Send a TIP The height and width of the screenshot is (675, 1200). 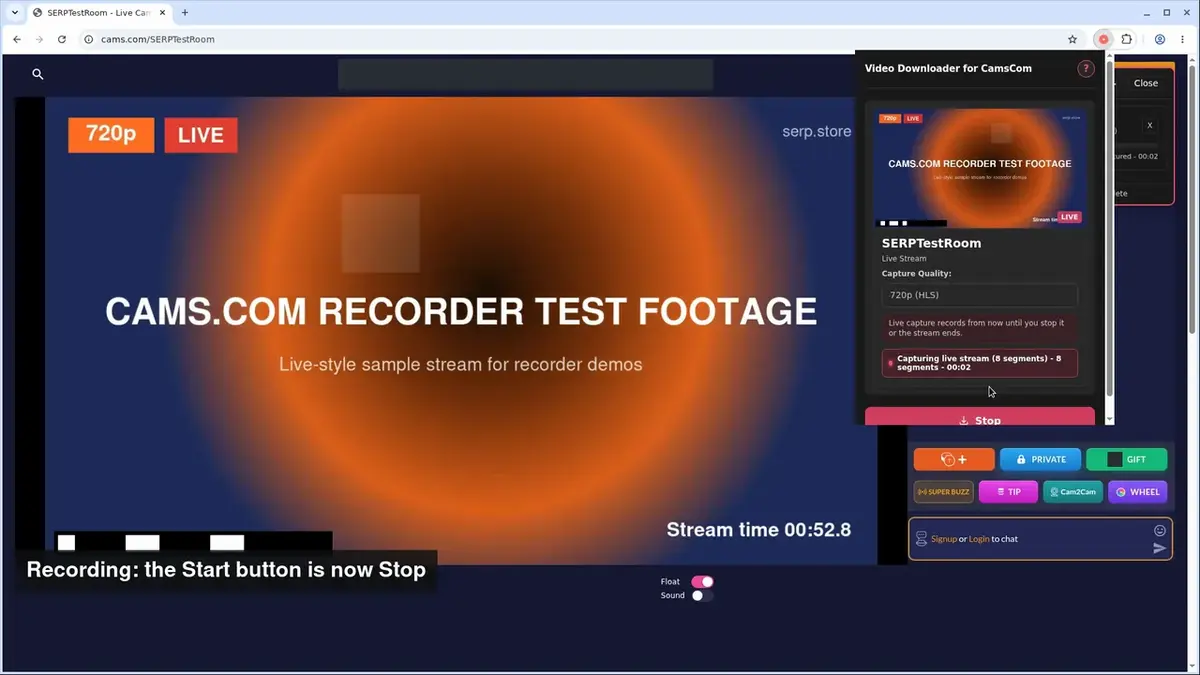(x=1008, y=492)
